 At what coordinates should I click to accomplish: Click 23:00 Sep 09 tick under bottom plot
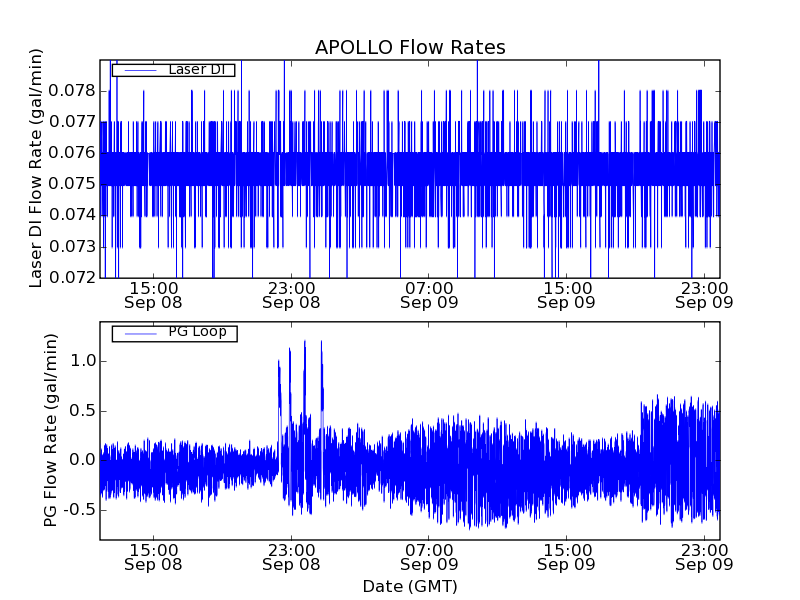click(x=705, y=557)
